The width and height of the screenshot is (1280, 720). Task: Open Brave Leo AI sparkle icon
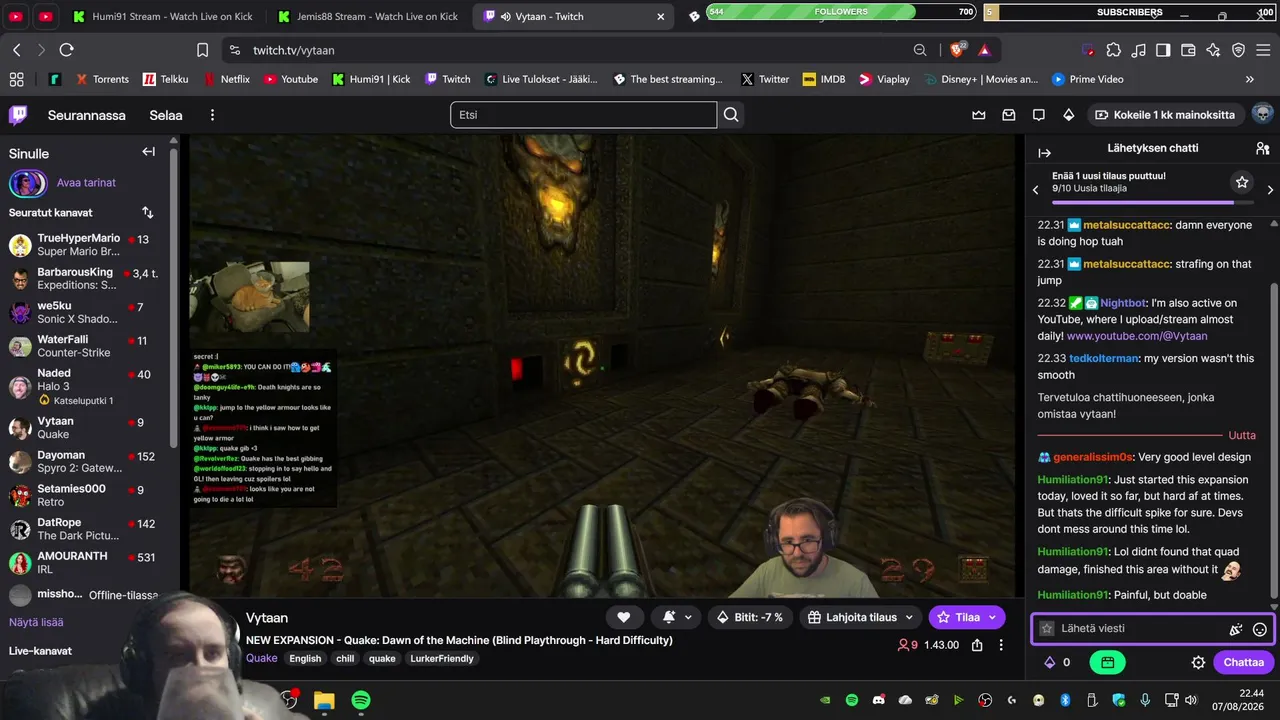tap(1213, 50)
